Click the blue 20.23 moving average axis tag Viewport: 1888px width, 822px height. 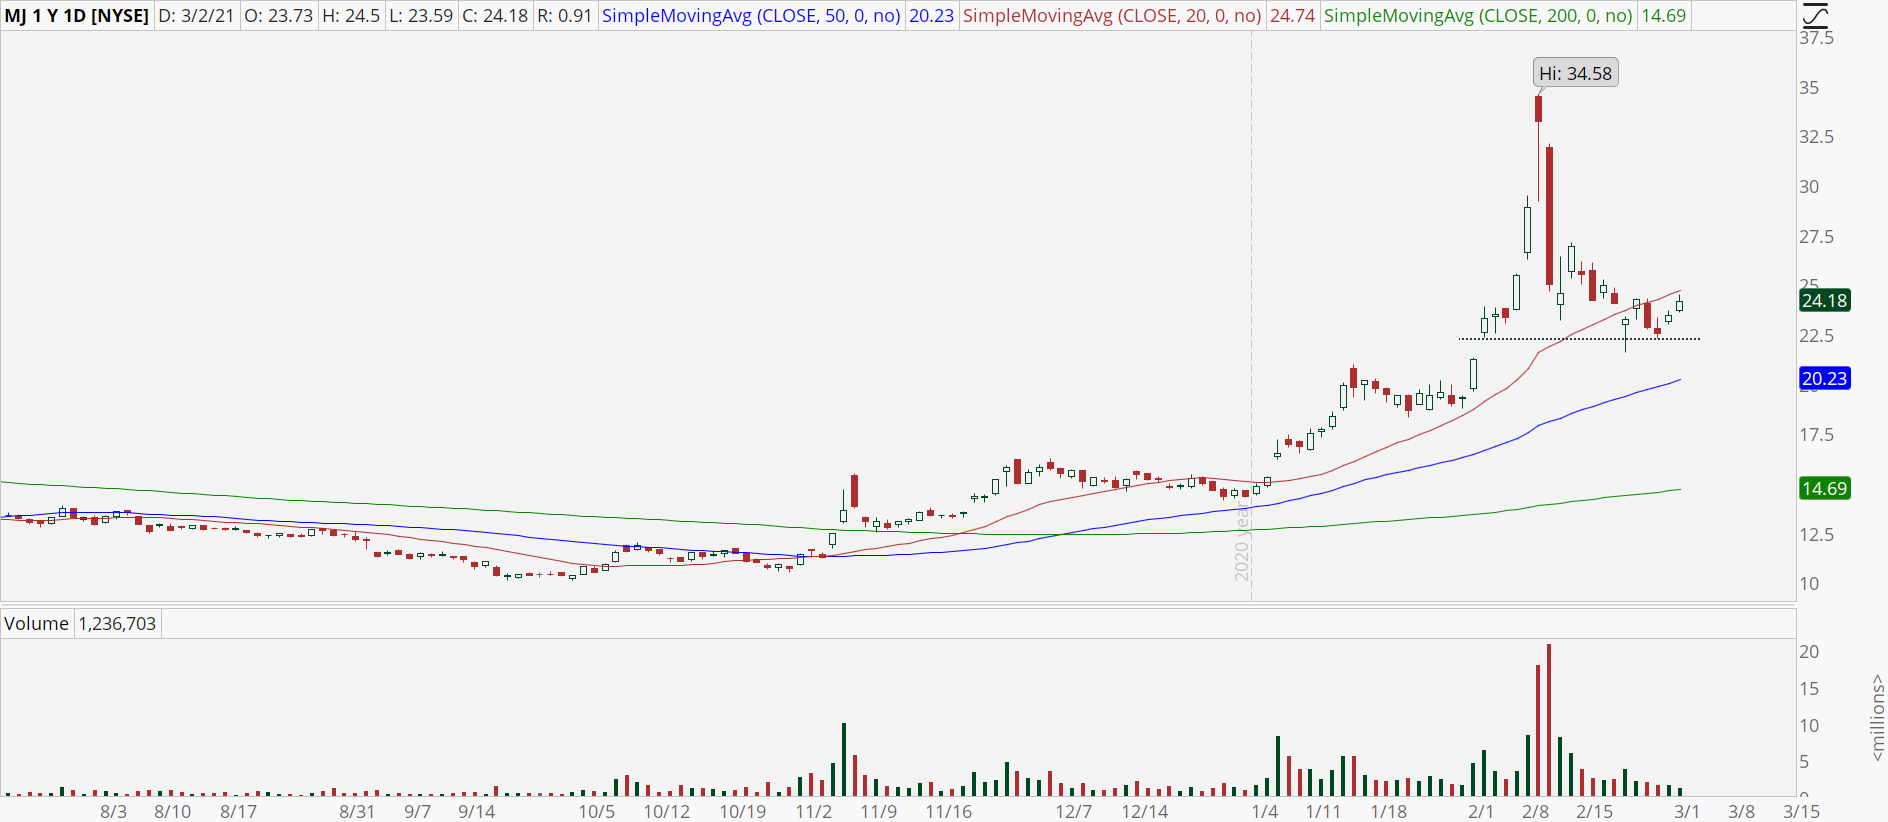coord(1824,379)
